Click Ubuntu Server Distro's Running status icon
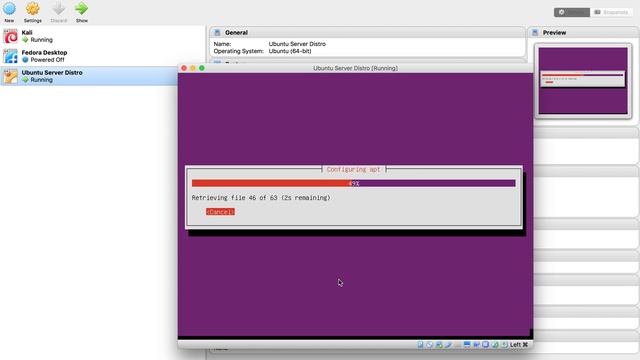The width and height of the screenshot is (640, 360). (25, 80)
